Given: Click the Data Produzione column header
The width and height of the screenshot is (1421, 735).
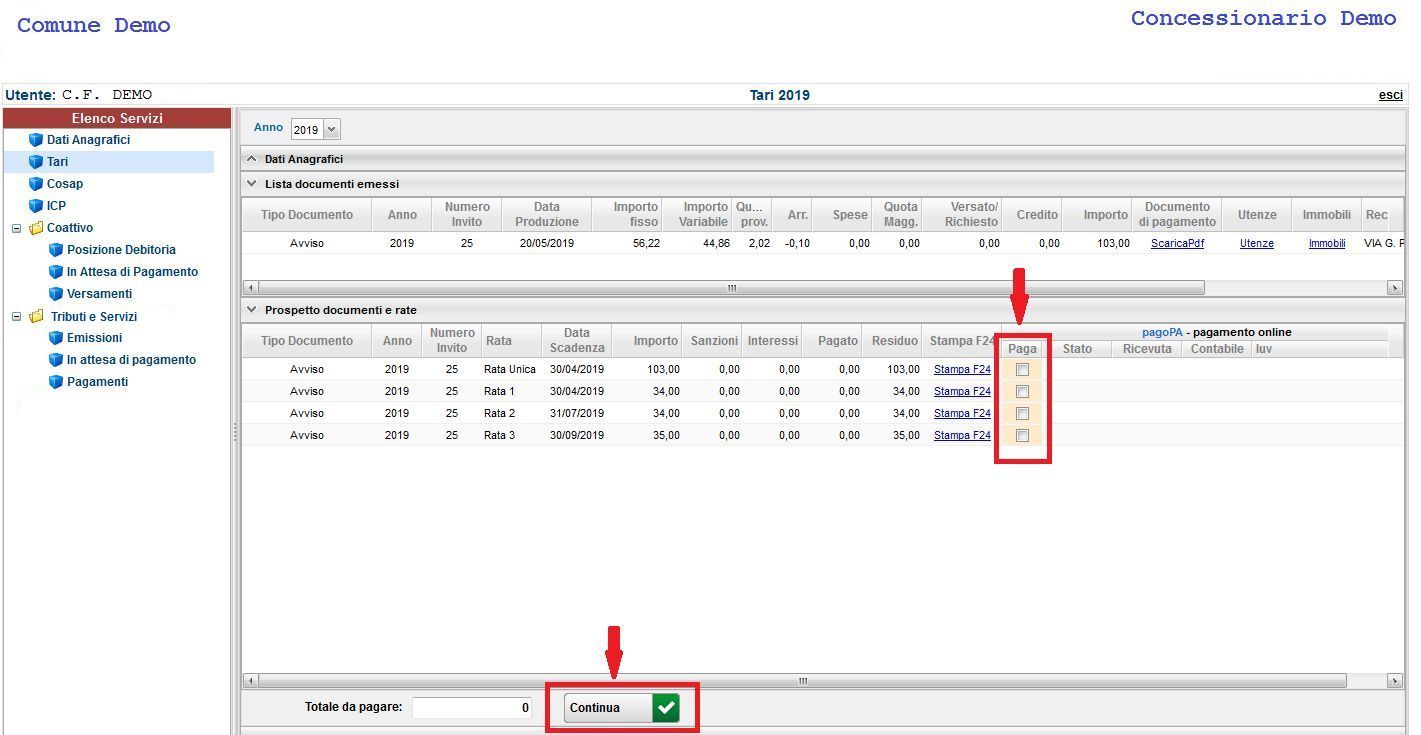Looking at the screenshot, I should [547, 215].
